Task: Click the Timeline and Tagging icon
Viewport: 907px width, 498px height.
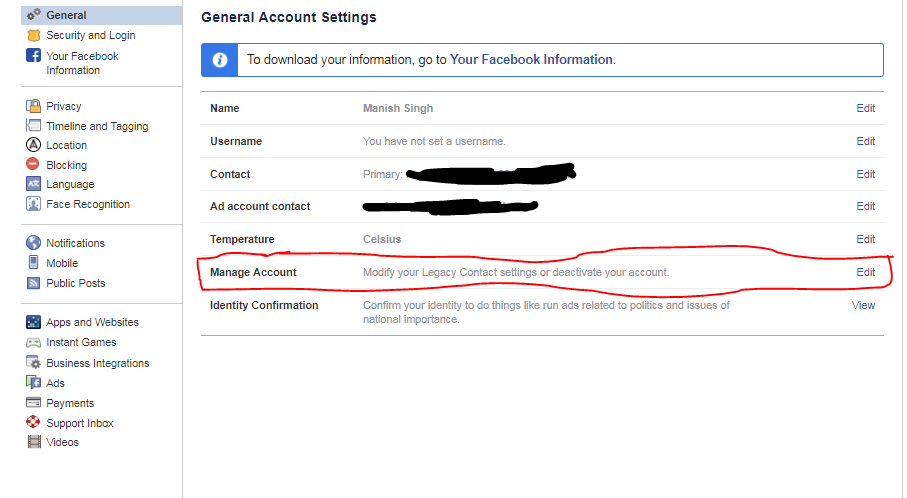Action: click(34, 126)
